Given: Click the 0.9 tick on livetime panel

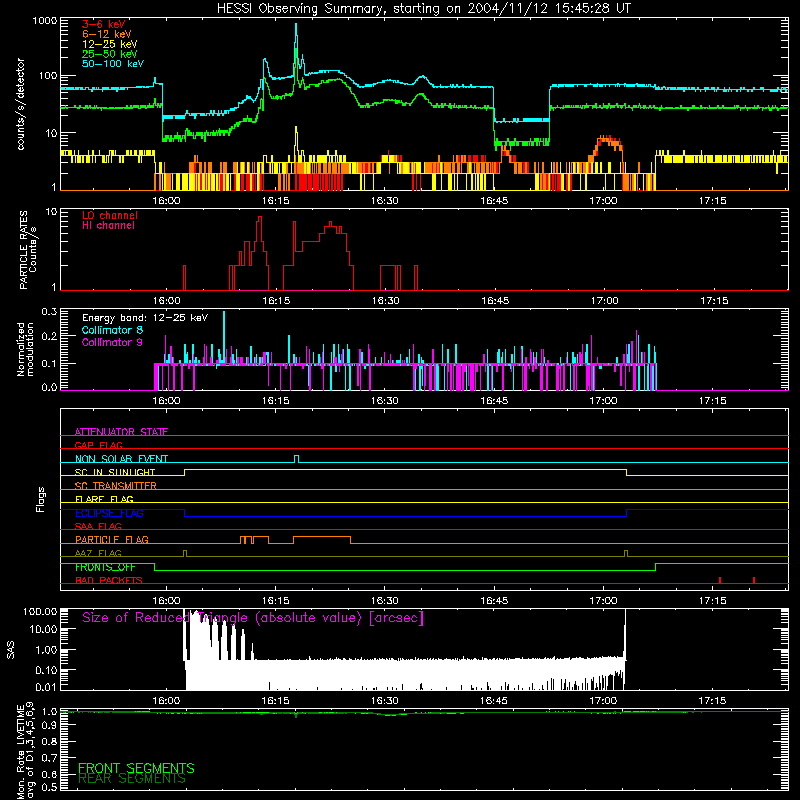Looking at the screenshot, I should [x=49, y=726].
